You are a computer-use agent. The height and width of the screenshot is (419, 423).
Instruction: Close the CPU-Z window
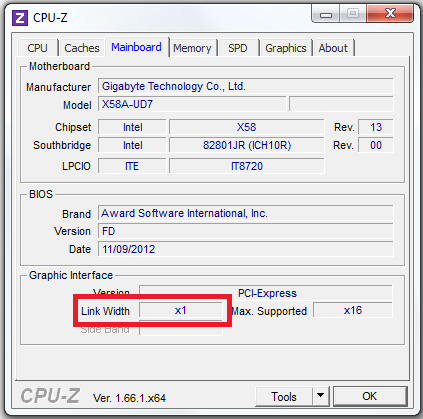390,14
